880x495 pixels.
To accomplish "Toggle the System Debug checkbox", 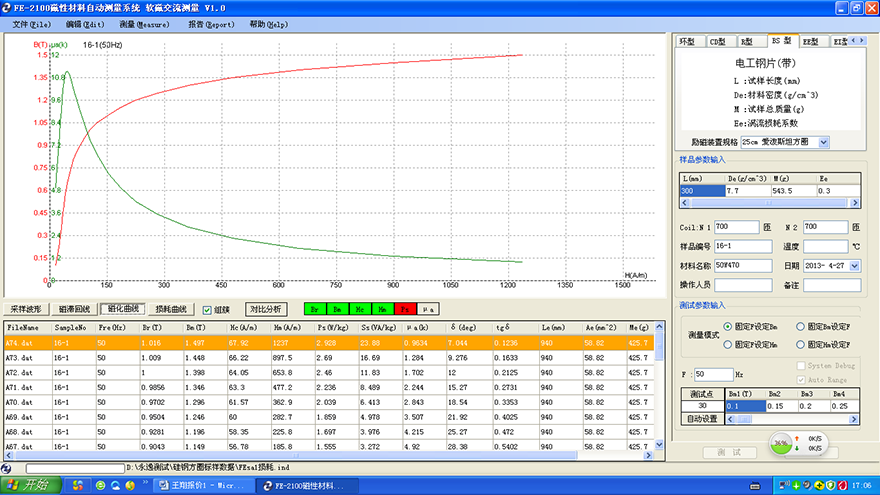I will coord(801,365).
